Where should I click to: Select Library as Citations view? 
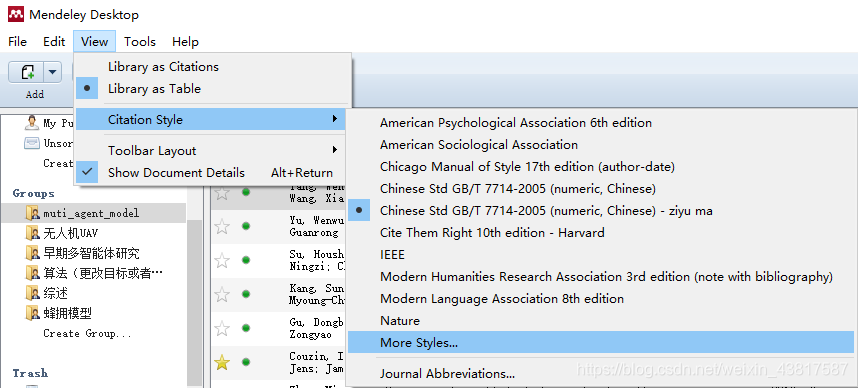click(212, 67)
